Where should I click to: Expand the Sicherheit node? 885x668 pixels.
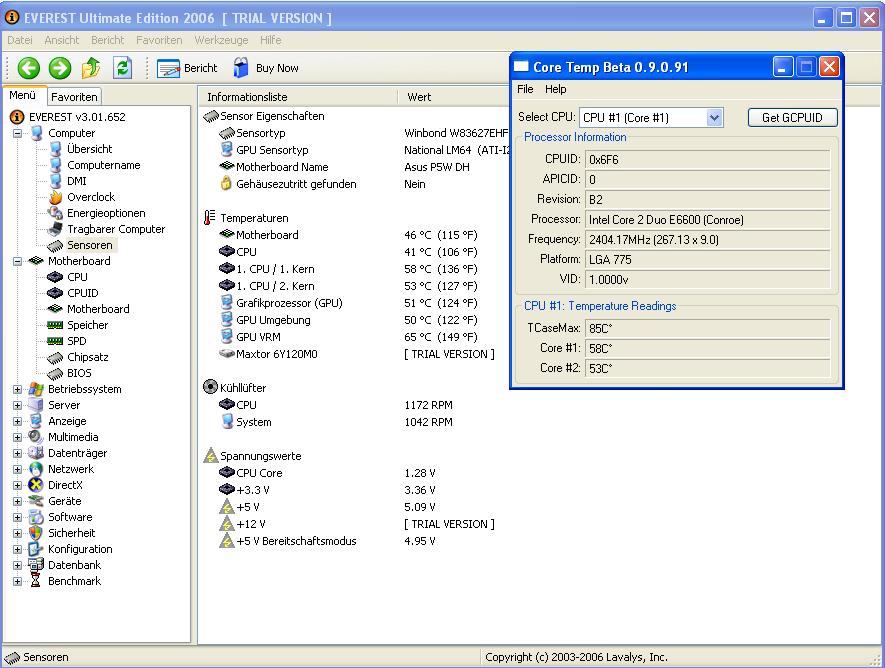pos(17,533)
